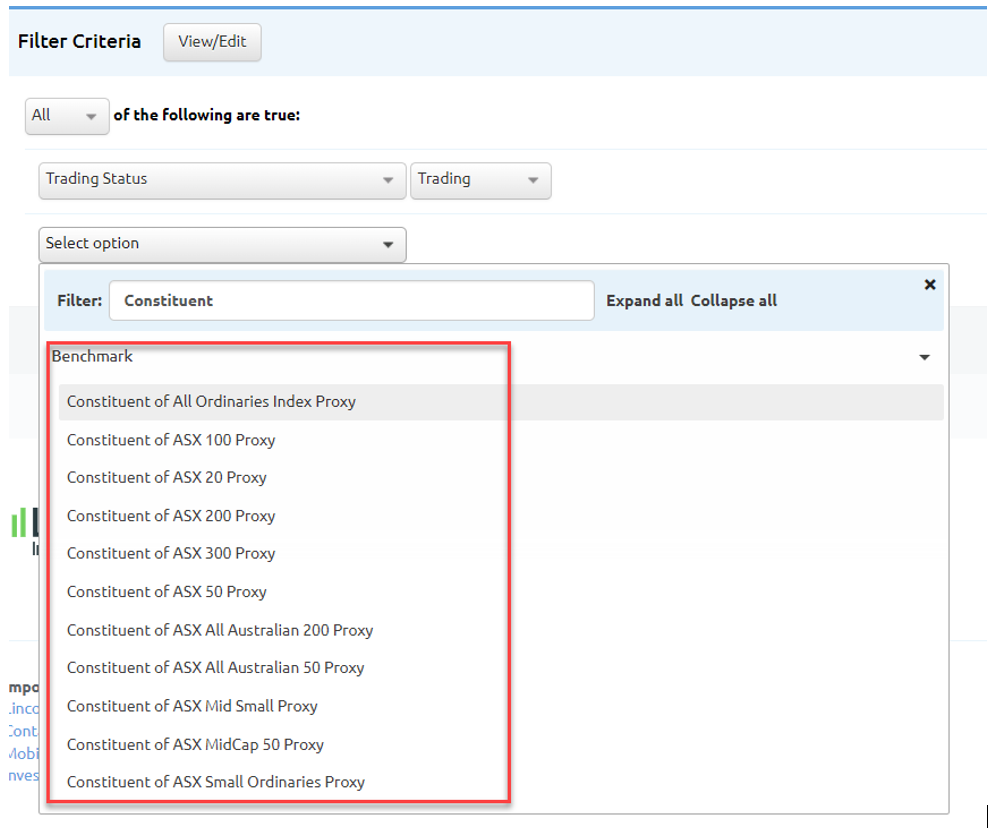Open the Trading value dropdown
Image resolution: width=998 pixels, height=833 pixels.
click(x=480, y=180)
